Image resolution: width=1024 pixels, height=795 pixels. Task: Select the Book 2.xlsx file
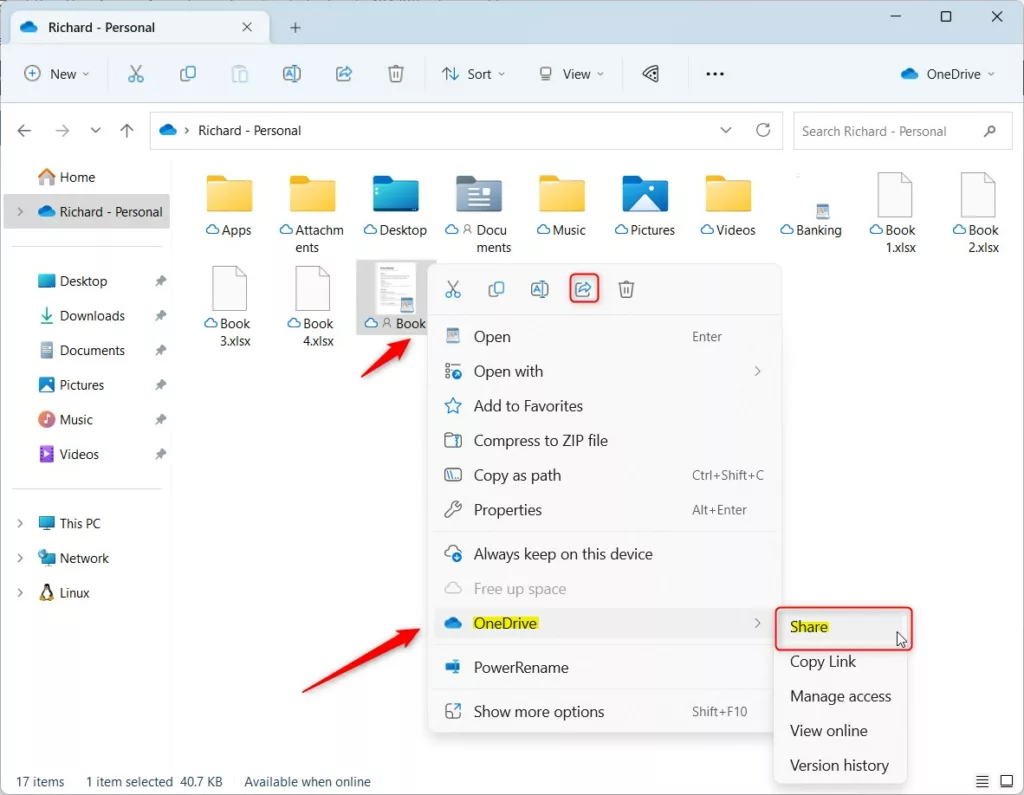tap(977, 214)
